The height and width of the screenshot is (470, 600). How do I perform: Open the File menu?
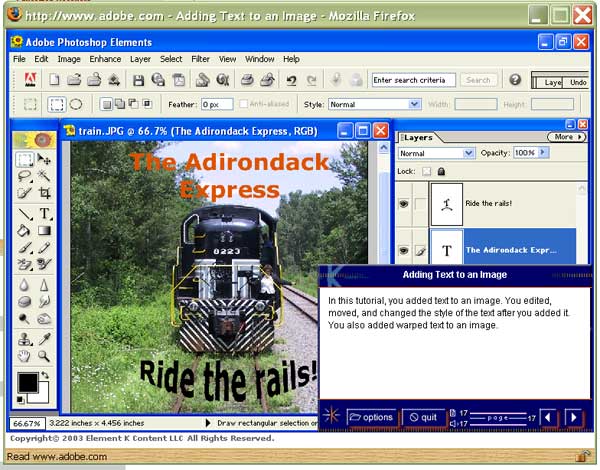point(19,59)
